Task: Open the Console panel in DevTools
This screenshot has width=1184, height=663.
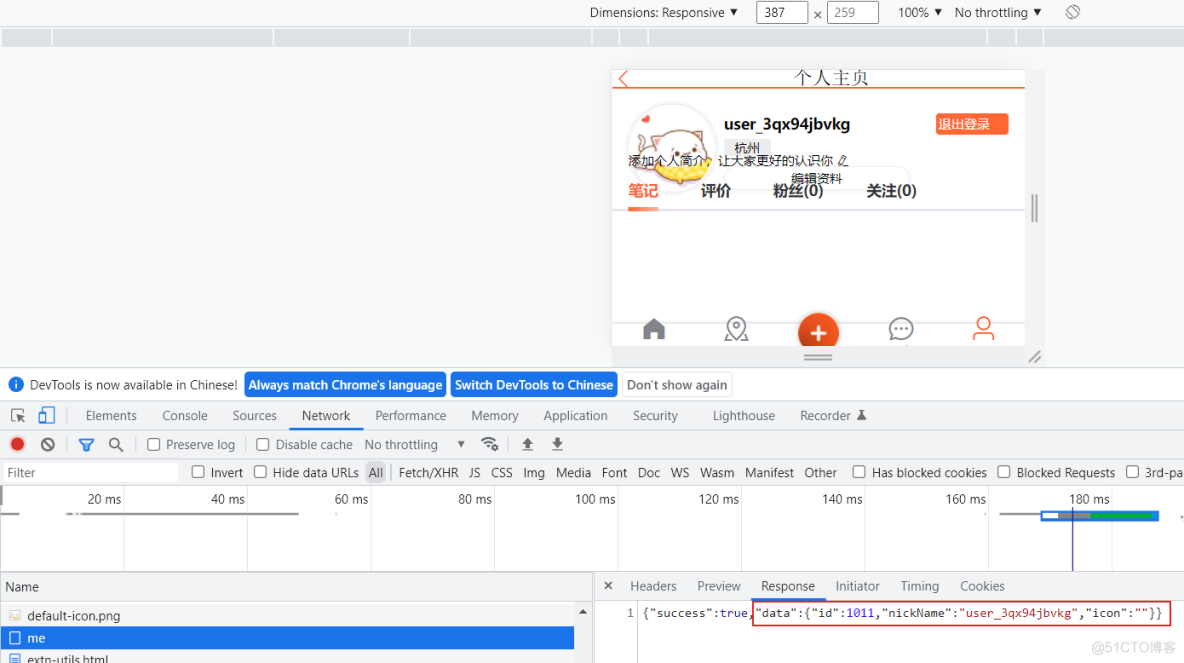Action: point(184,415)
